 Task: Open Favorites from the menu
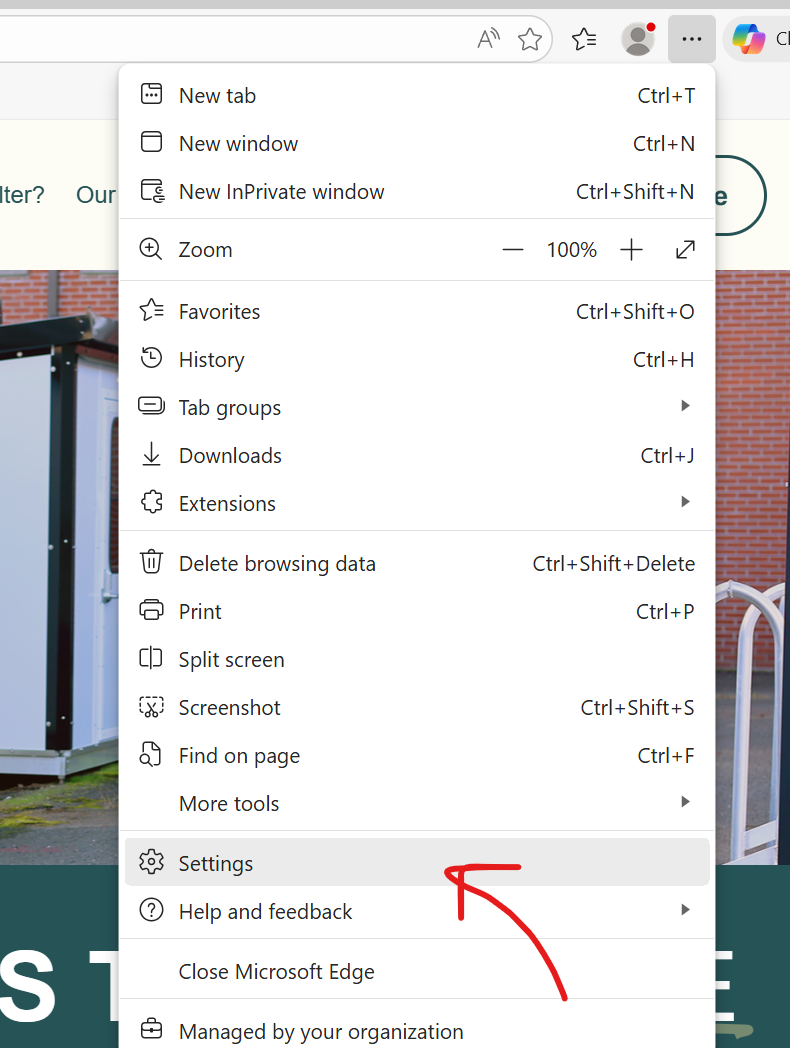click(x=417, y=311)
